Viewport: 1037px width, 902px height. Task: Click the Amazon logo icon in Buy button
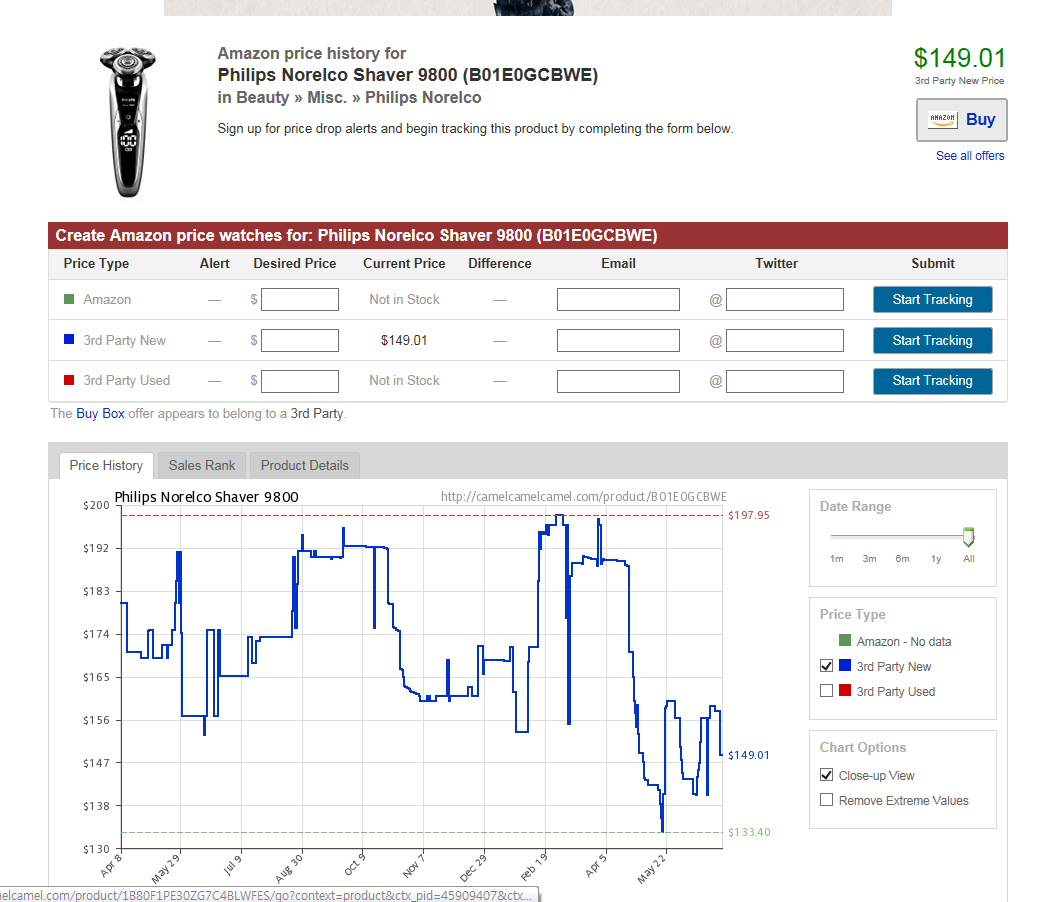942,120
